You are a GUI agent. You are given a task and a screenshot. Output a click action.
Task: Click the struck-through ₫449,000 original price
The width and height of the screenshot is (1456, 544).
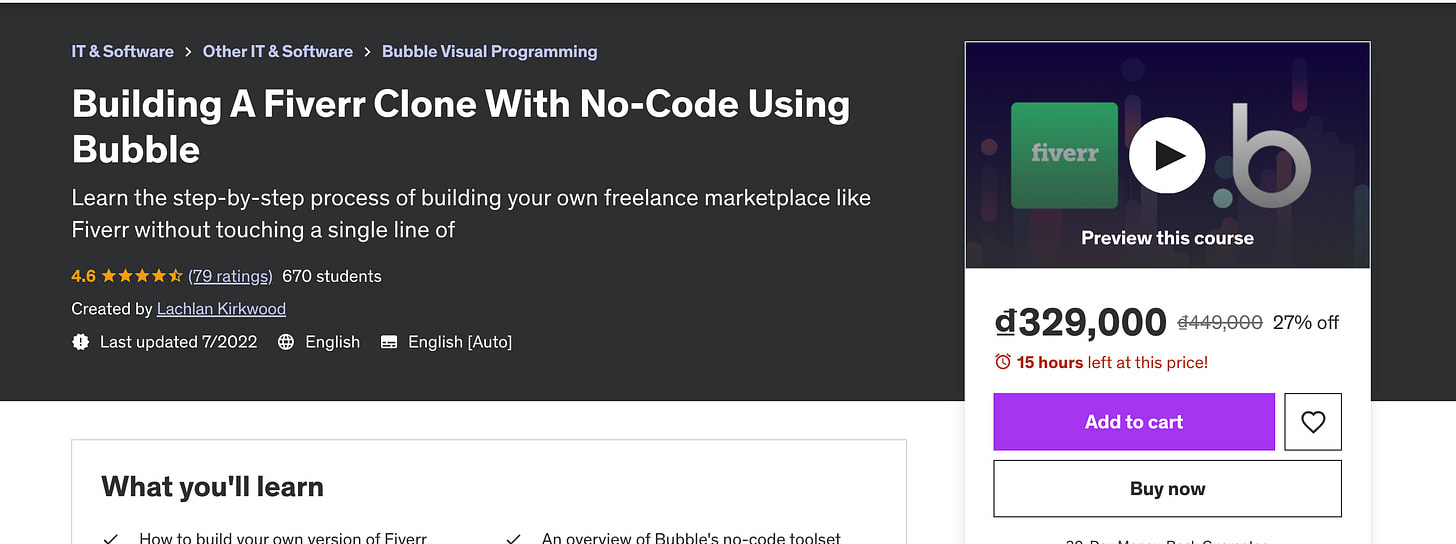pos(1220,323)
